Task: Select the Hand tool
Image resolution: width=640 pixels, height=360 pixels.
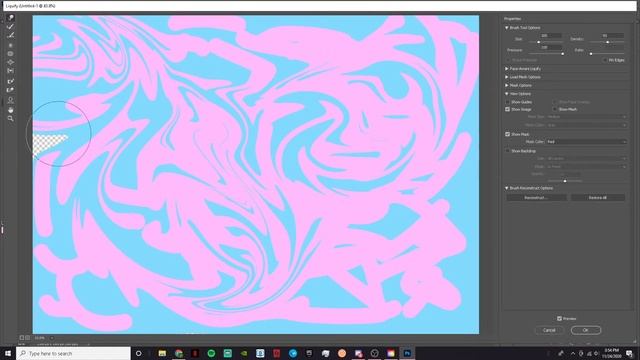Action: click(10, 110)
